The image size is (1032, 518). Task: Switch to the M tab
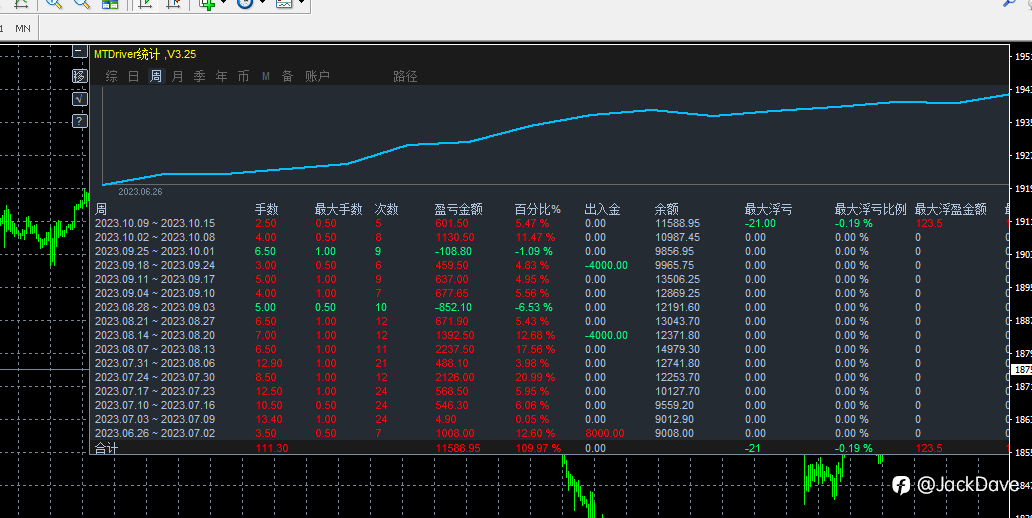pos(266,76)
